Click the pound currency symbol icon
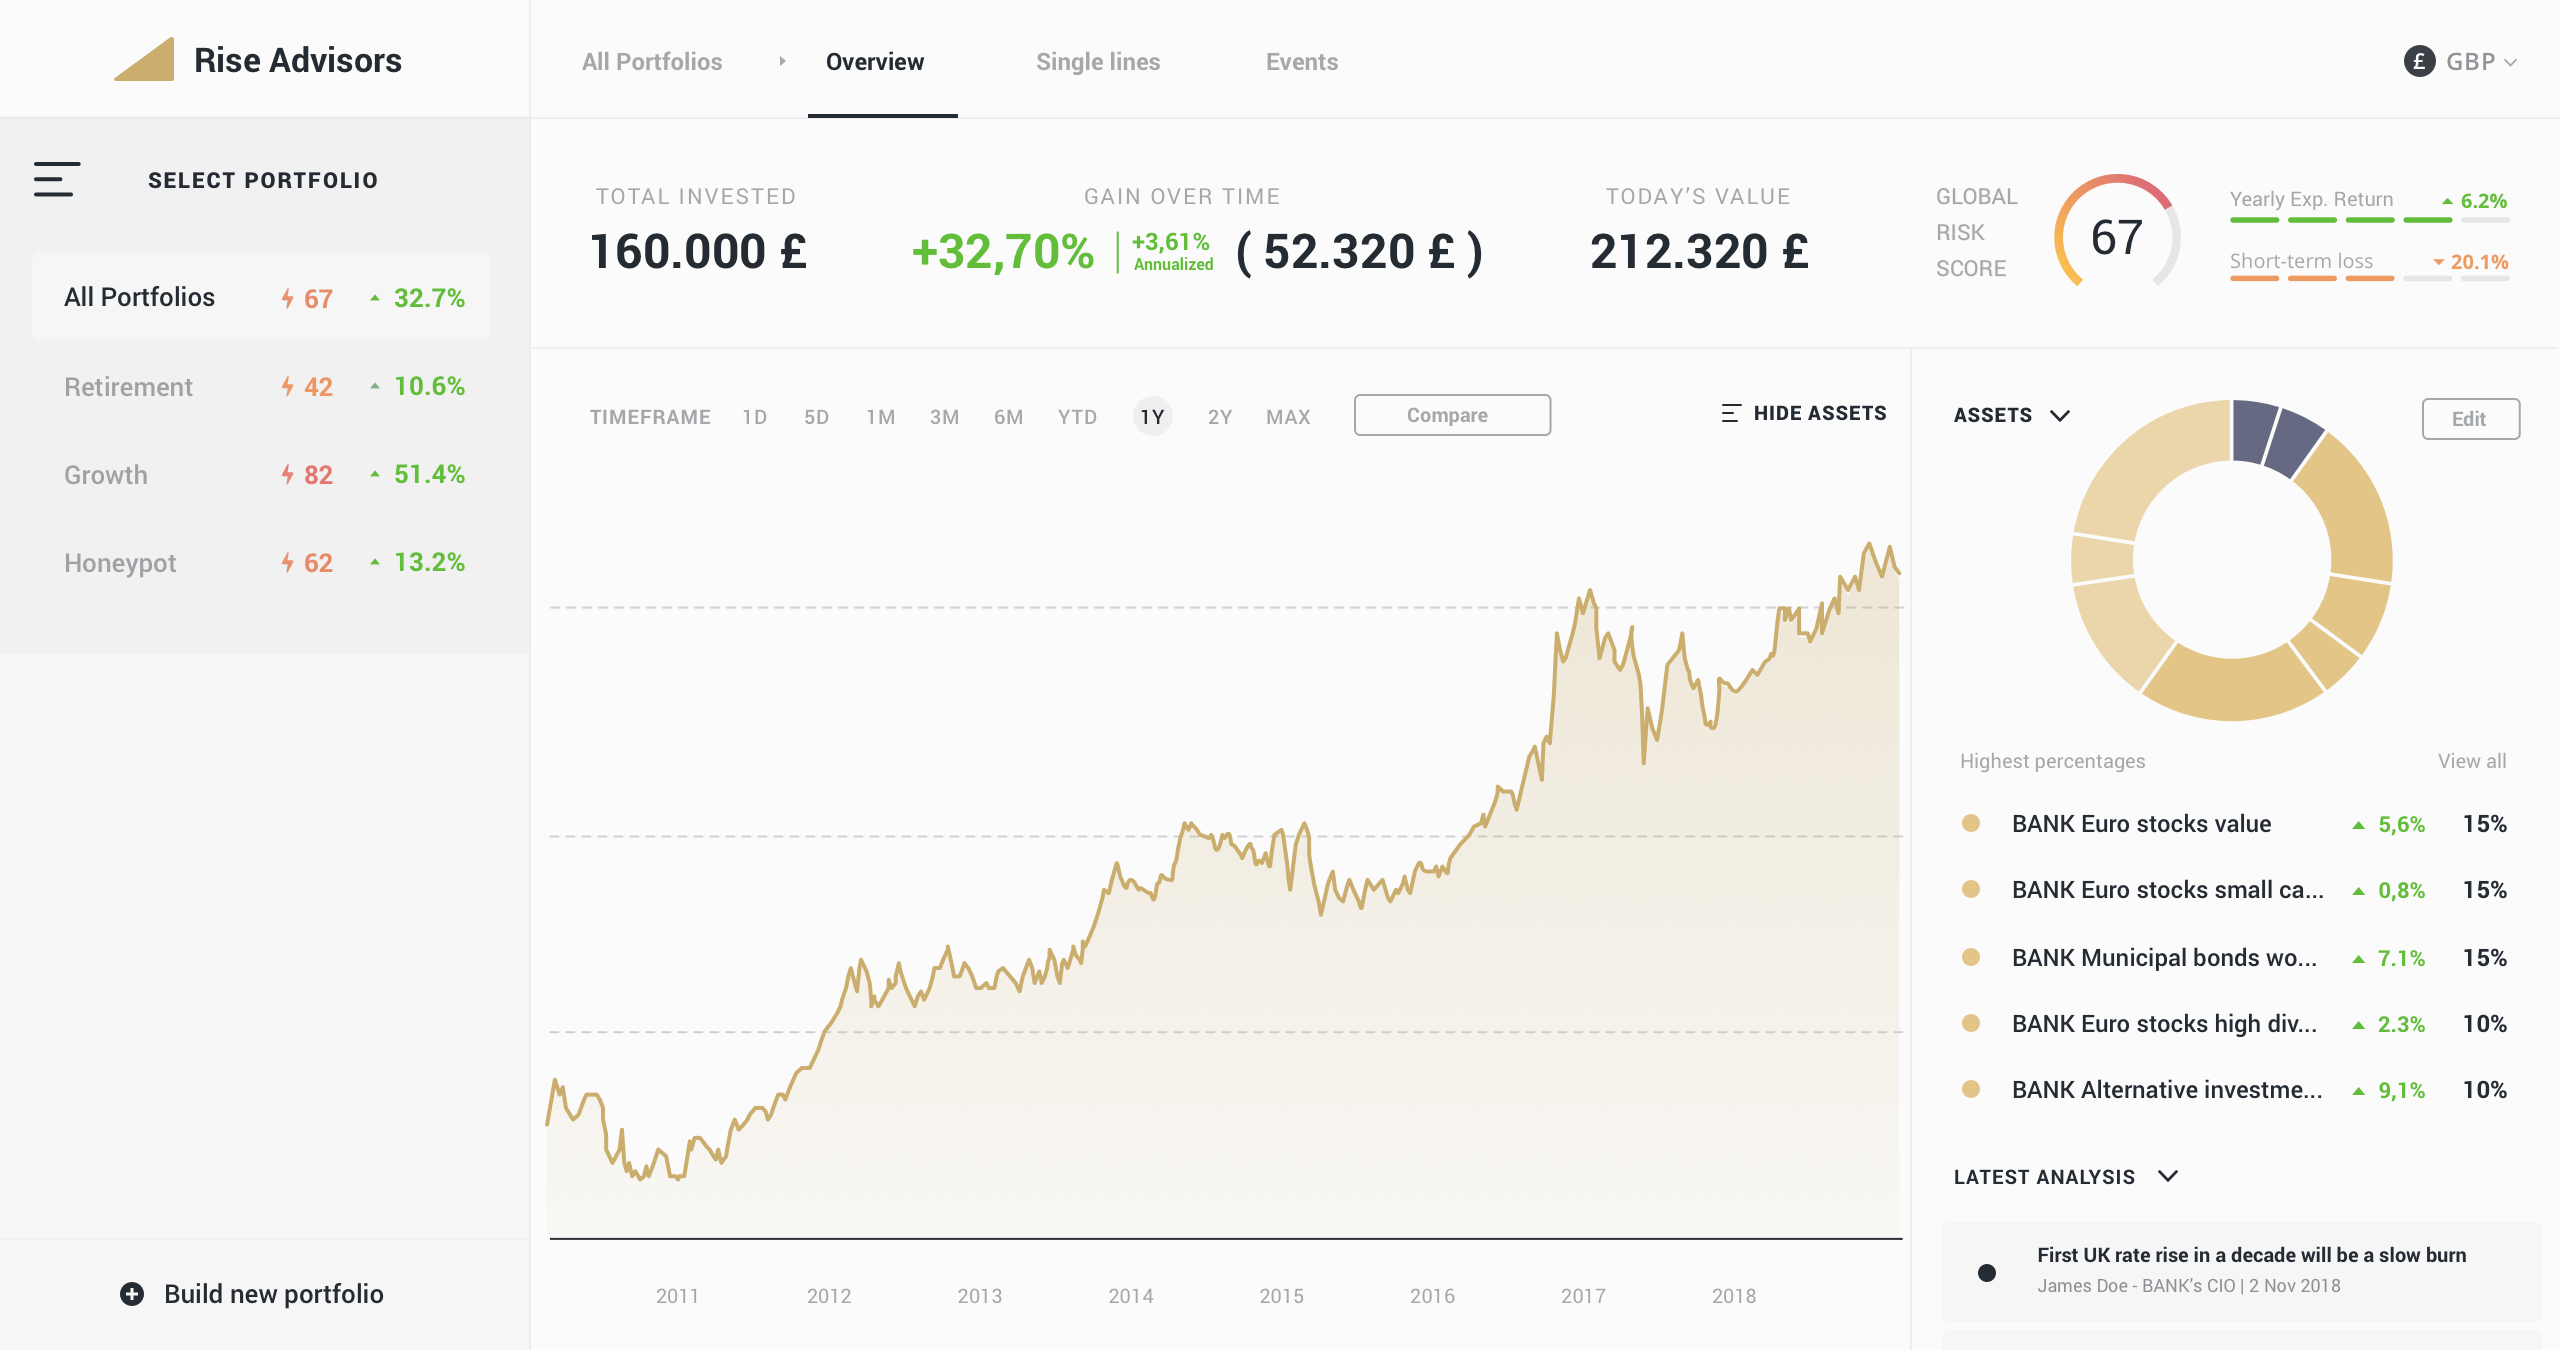This screenshot has width=2560, height=1350. click(x=2419, y=62)
